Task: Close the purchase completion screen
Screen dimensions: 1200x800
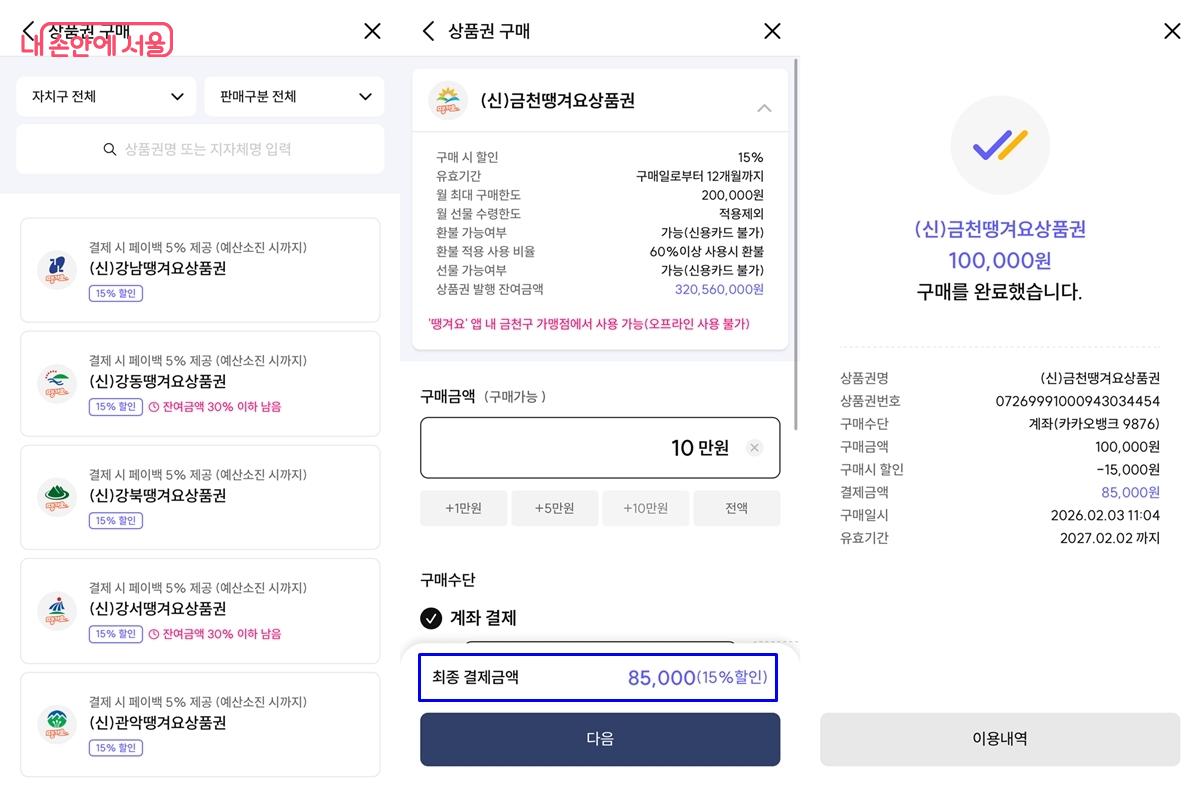Action: 1172,31
